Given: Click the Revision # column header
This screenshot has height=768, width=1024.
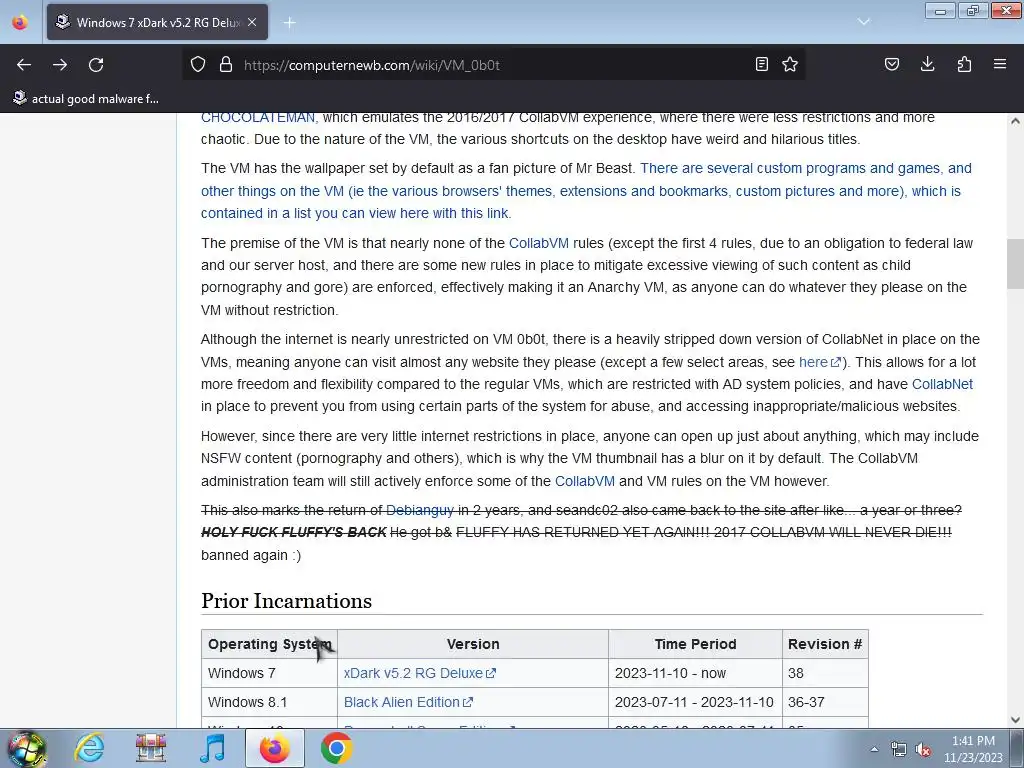Looking at the screenshot, I should (825, 644).
